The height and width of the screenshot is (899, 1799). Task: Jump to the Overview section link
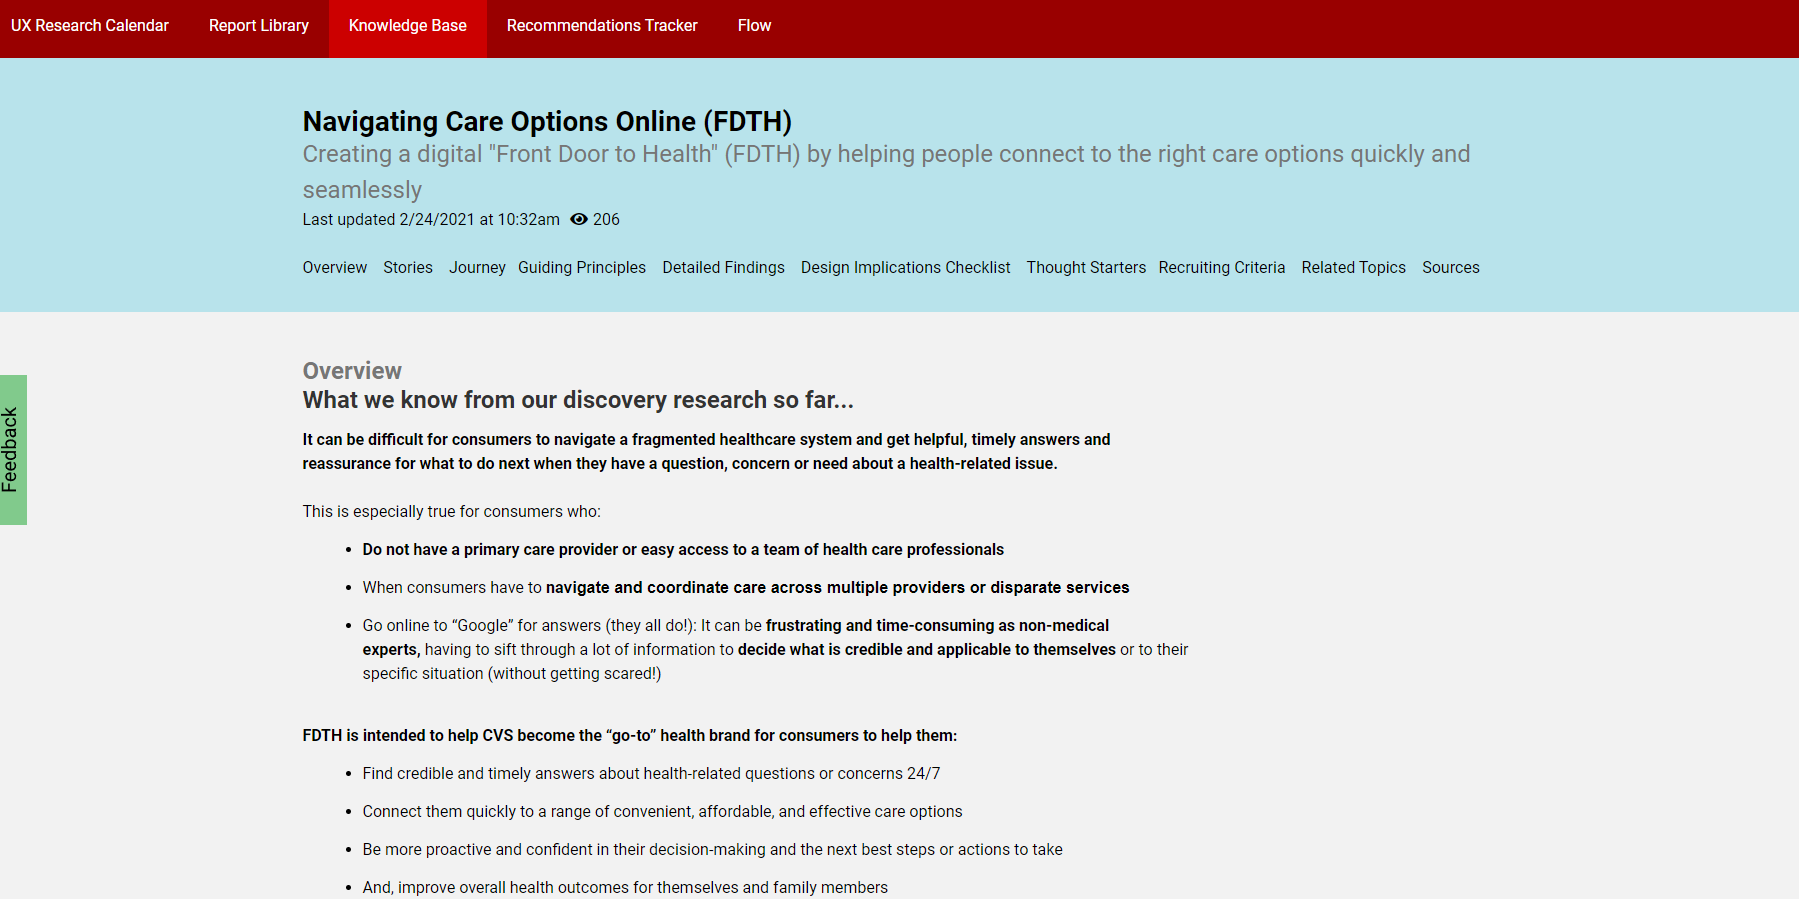point(335,268)
